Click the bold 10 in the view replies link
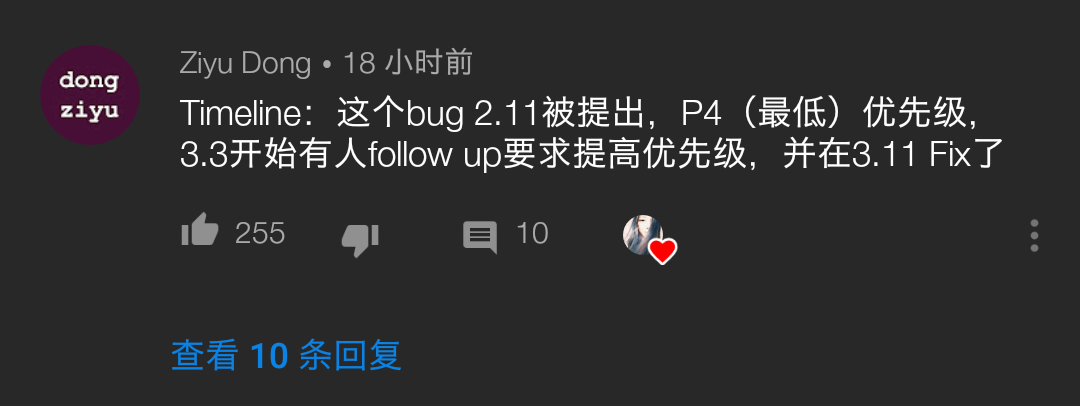 [x=269, y=356]
